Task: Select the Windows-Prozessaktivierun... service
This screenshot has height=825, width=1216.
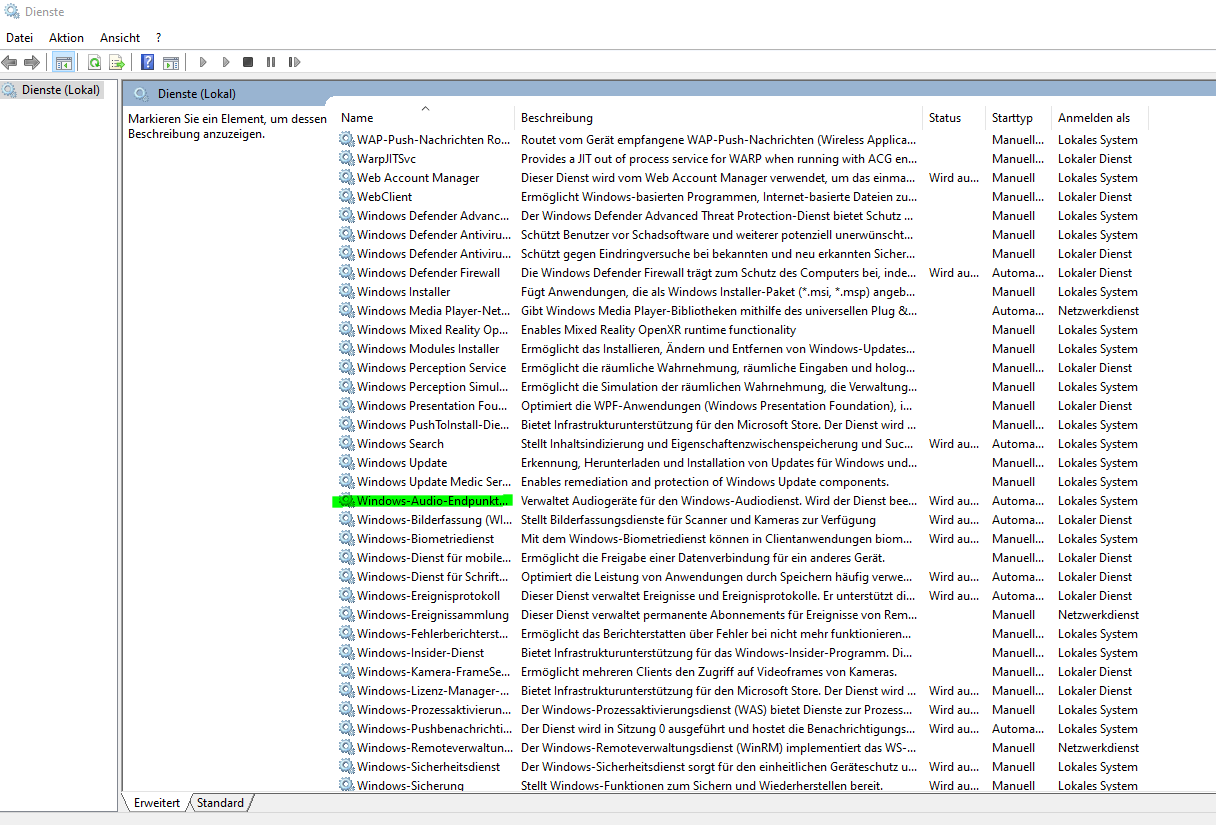Action: pyautogui.click(x=434, y=710)
